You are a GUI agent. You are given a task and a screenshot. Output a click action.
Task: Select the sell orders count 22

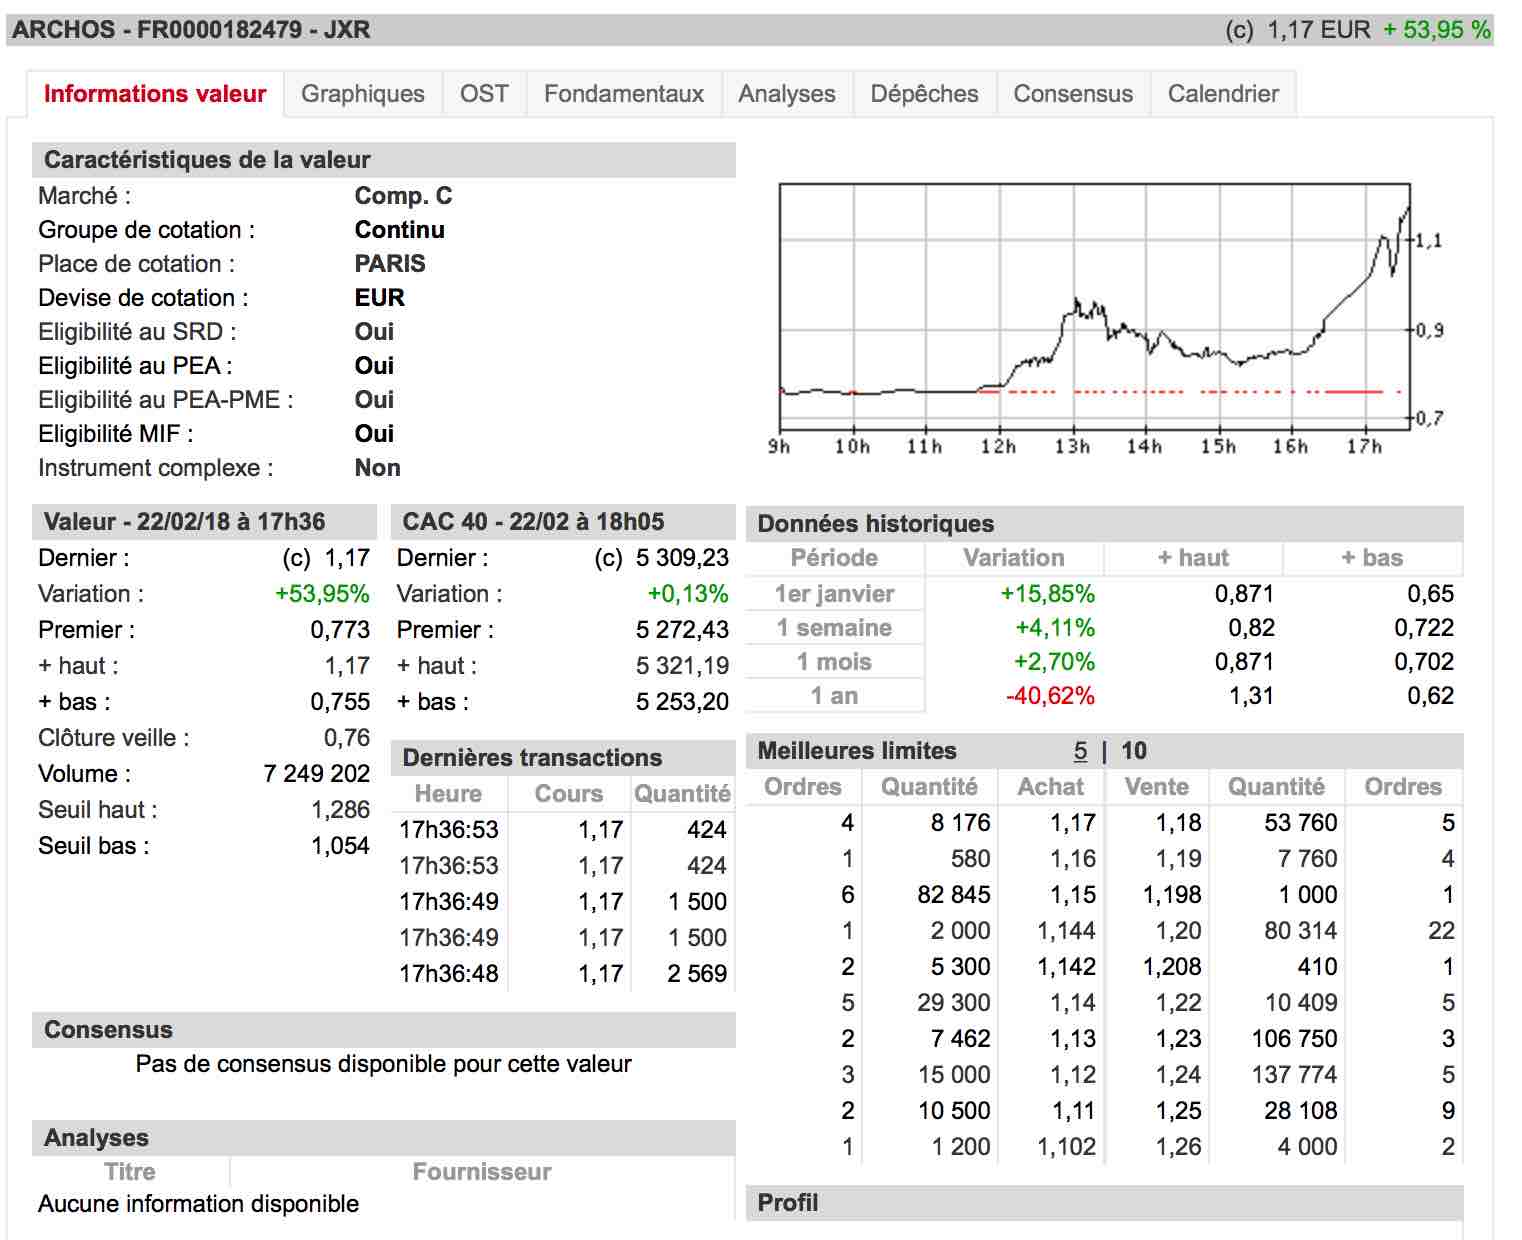[x=1441, y=931]
